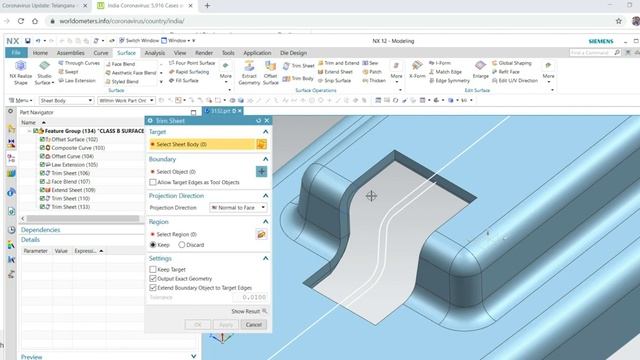Toggle checkbox for Offset Surface (102)
The image size is (640, 360).
42,139
